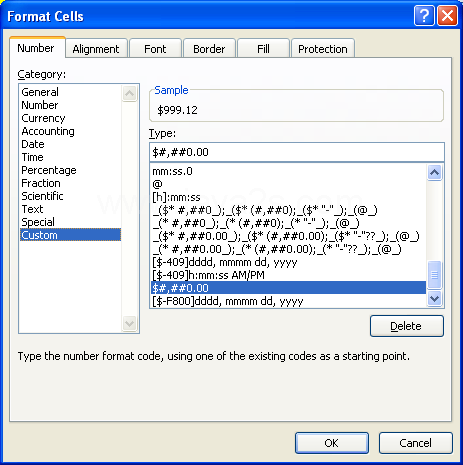Viewport: 463px width, 465px height.
Task: Pick the Fraction category
Action: pyautogui.click(x=70, y=183)
